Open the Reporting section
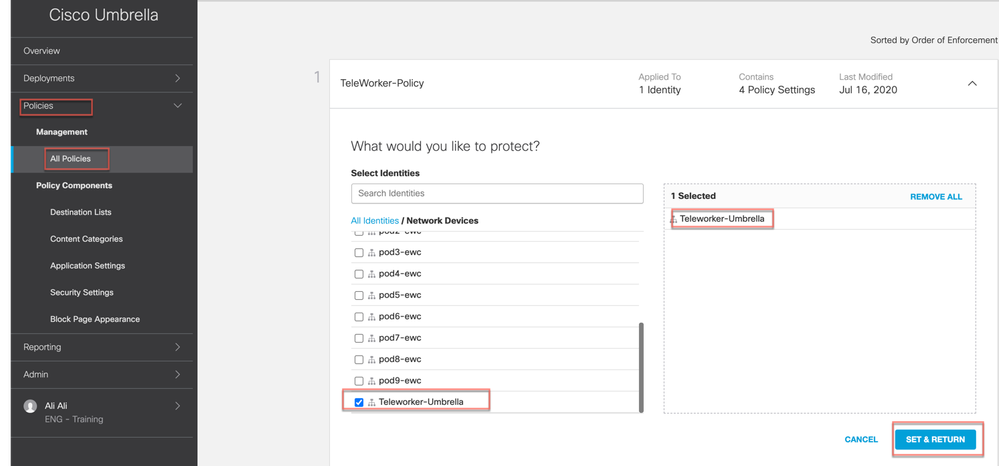This screenshot has width=999, height=466. point(42,347)
